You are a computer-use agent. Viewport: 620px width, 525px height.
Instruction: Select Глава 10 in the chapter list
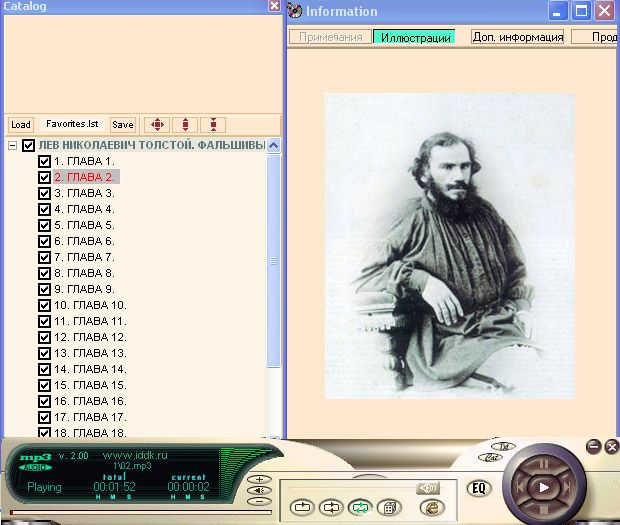pos(90,305)
